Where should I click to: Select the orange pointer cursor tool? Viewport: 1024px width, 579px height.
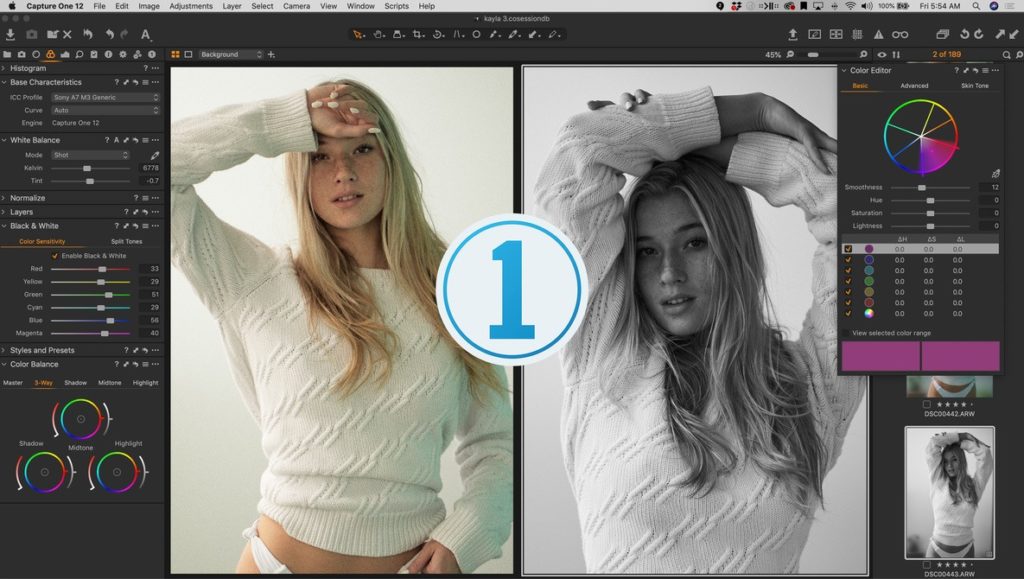[x=358, y=34]
